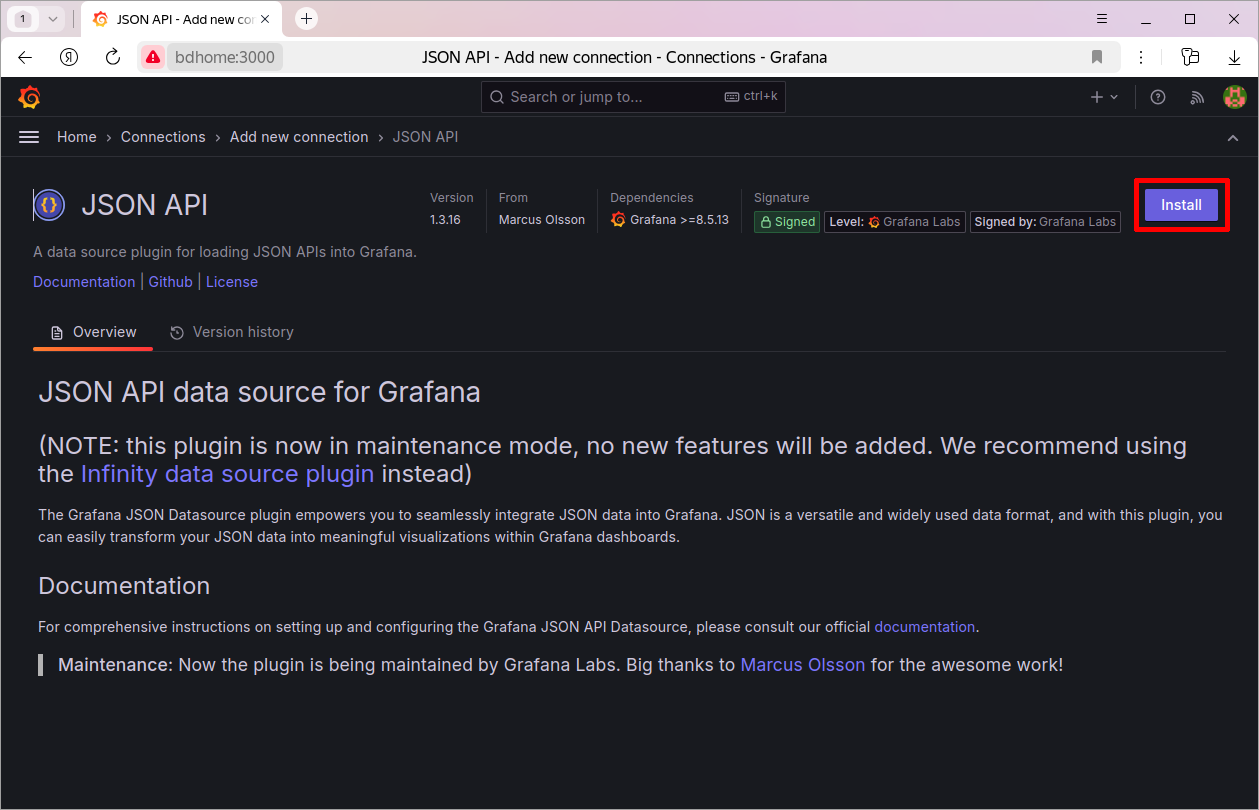Click the page title in address bar
The width and height of the screenshot is (1259, 810).
pyautogui.click(x=625, y=57)
